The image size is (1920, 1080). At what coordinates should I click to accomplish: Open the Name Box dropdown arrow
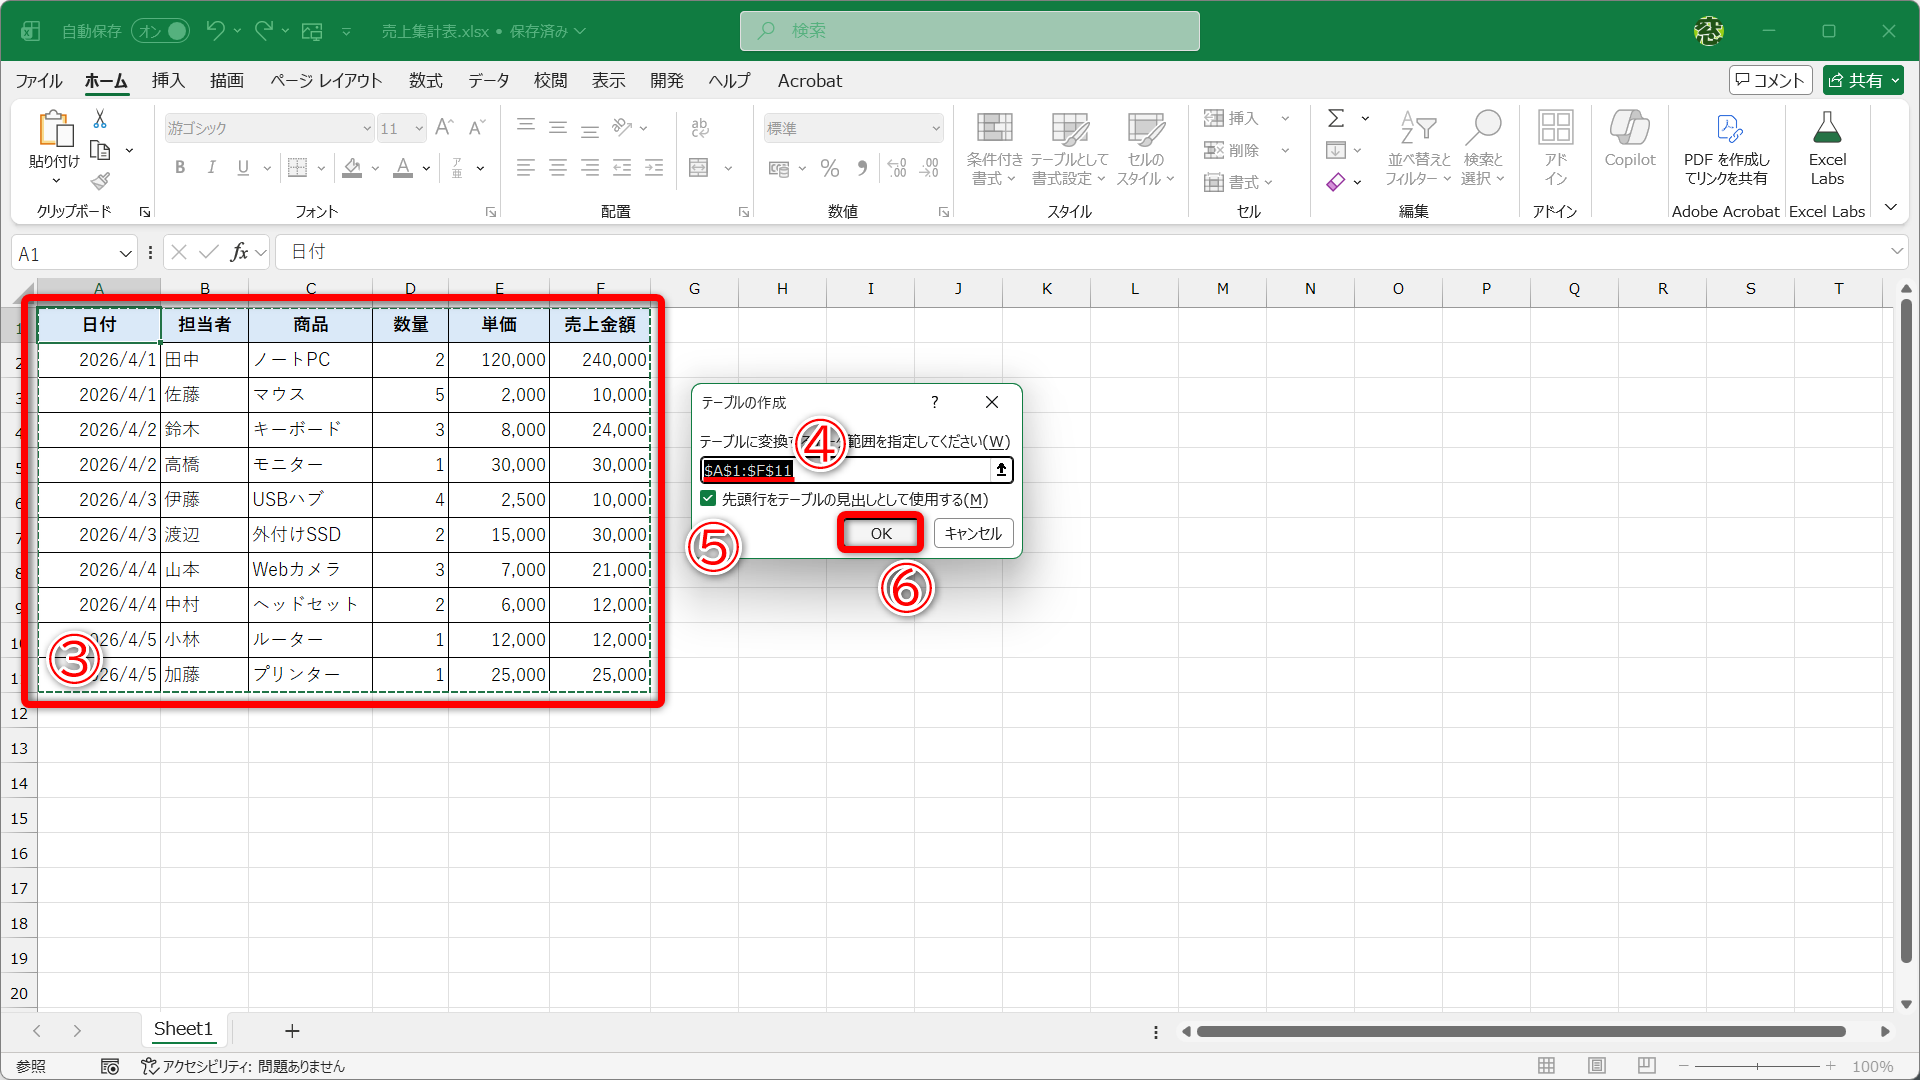pos(125,254)
